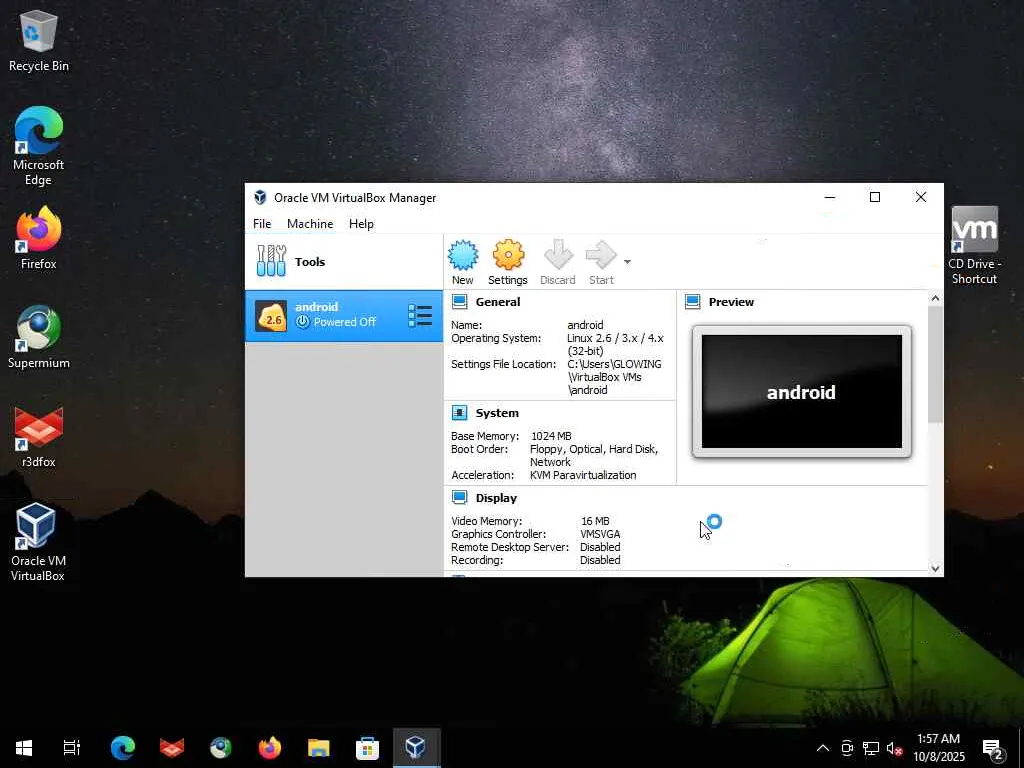Expand the Start button dropdown arrow

click(x=627, y=262)
